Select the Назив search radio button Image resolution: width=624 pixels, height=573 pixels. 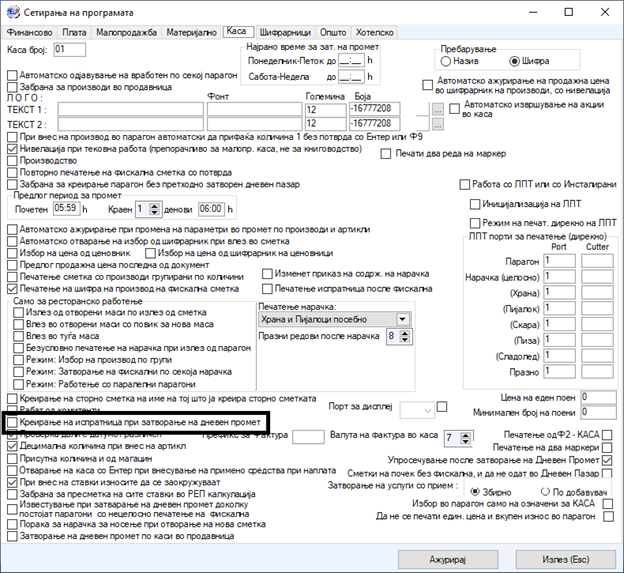click(x=446, y=61)
